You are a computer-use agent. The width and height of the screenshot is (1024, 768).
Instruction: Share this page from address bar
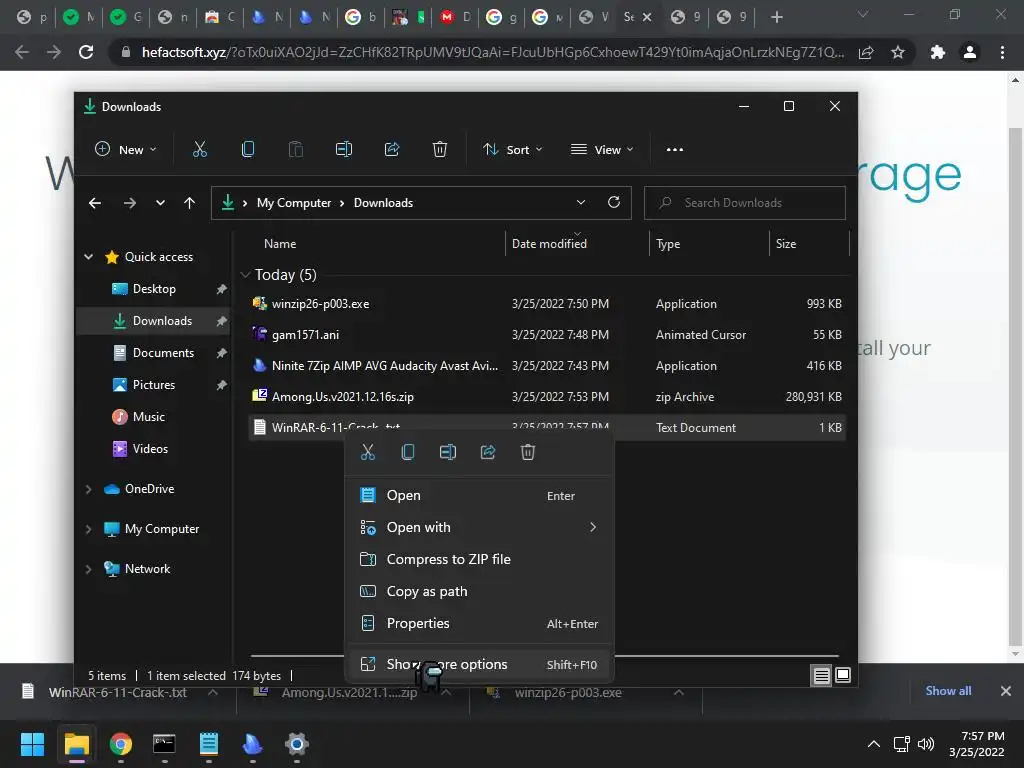pyautogui.click(x=867, y=52)
